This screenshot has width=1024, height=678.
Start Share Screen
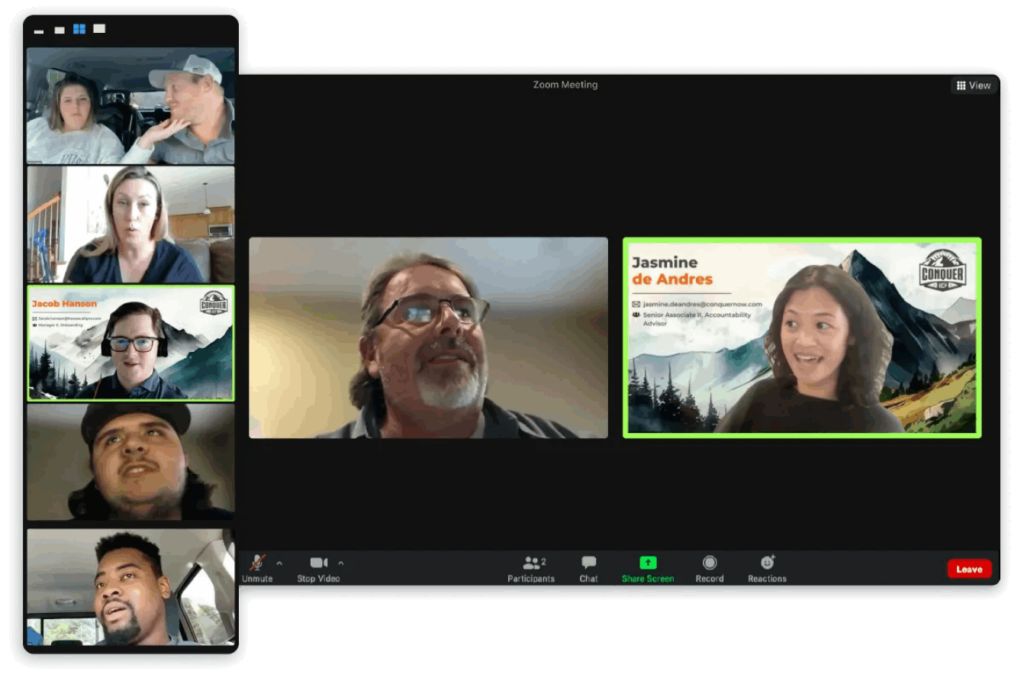pos(647,568)
